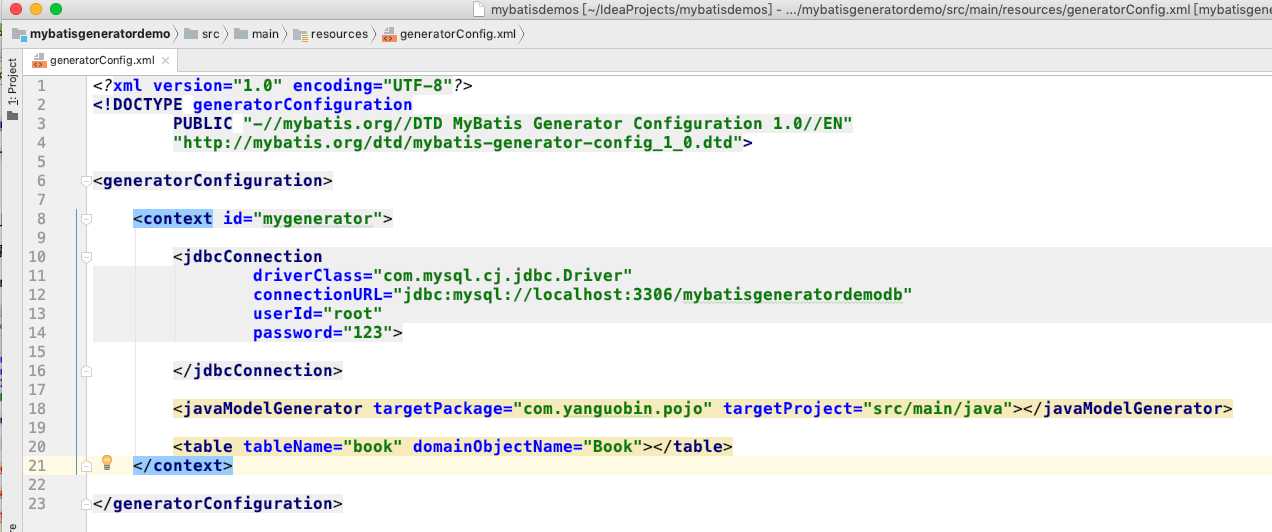Screen dimensions: 1272x532
Task: Place cursor on driverClass="com.mysql.cj.jdbc.Driver"
Action: (442, 275)
